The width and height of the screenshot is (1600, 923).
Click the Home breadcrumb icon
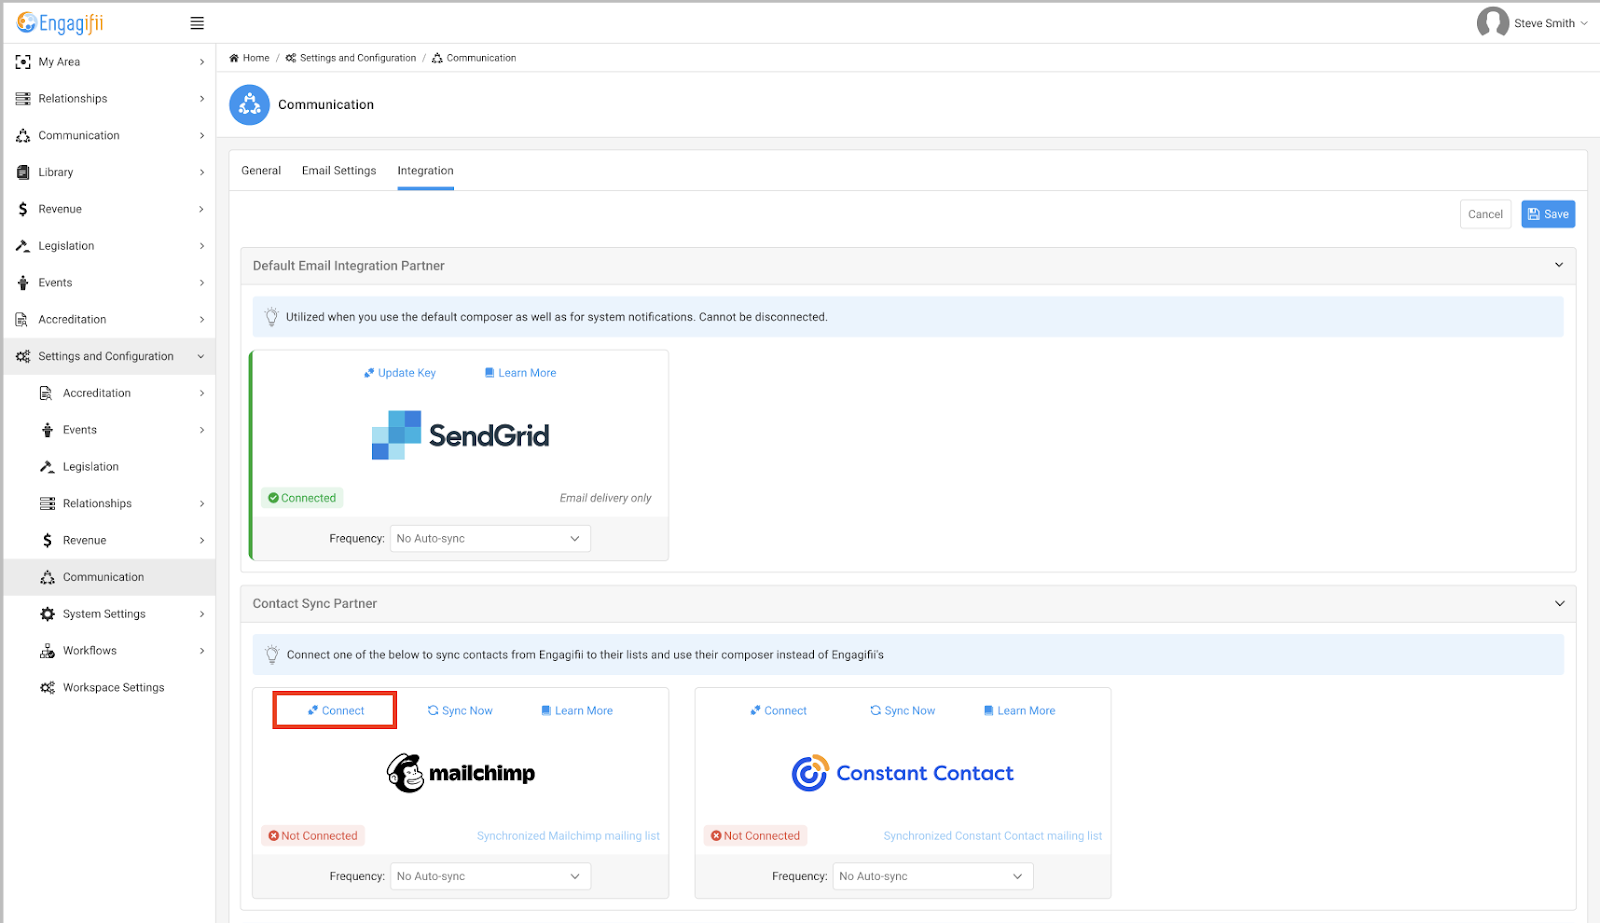(x=234, y=58)
